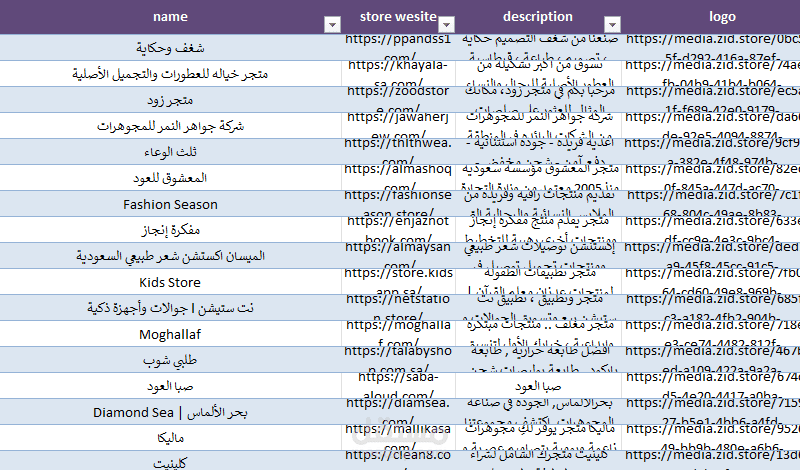Viewport: 800px width, 470px height.
Task: Open the saba-aloud website link
Action: point(398,386)
